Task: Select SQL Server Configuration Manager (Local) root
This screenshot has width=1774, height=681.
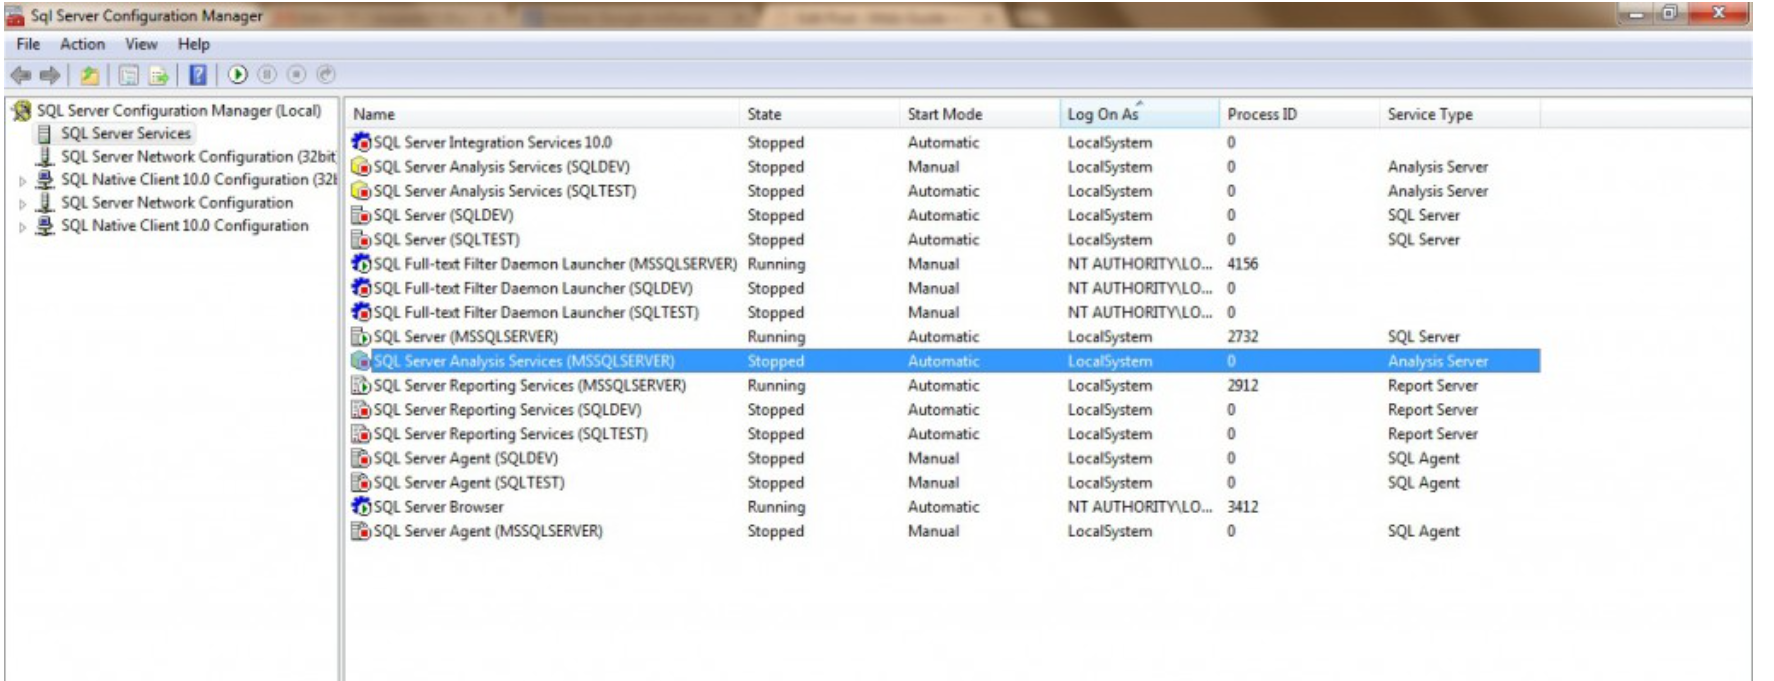Action: click(x=179, y=111)
